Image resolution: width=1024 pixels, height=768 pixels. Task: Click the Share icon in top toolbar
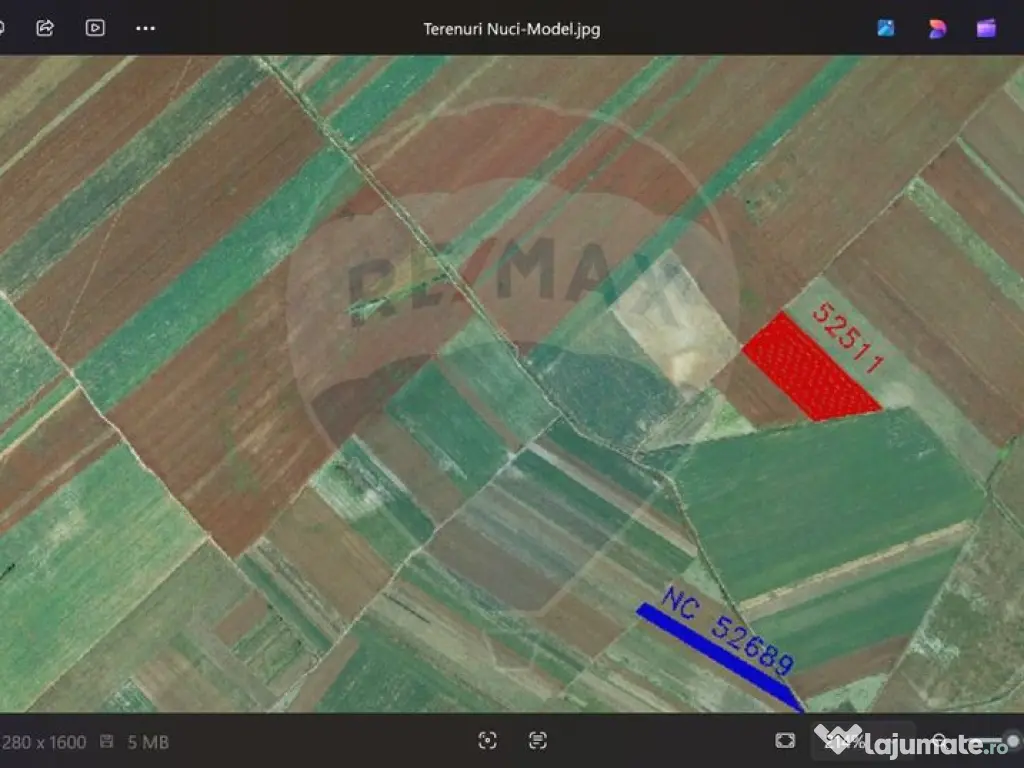click(x=45, y=28)
